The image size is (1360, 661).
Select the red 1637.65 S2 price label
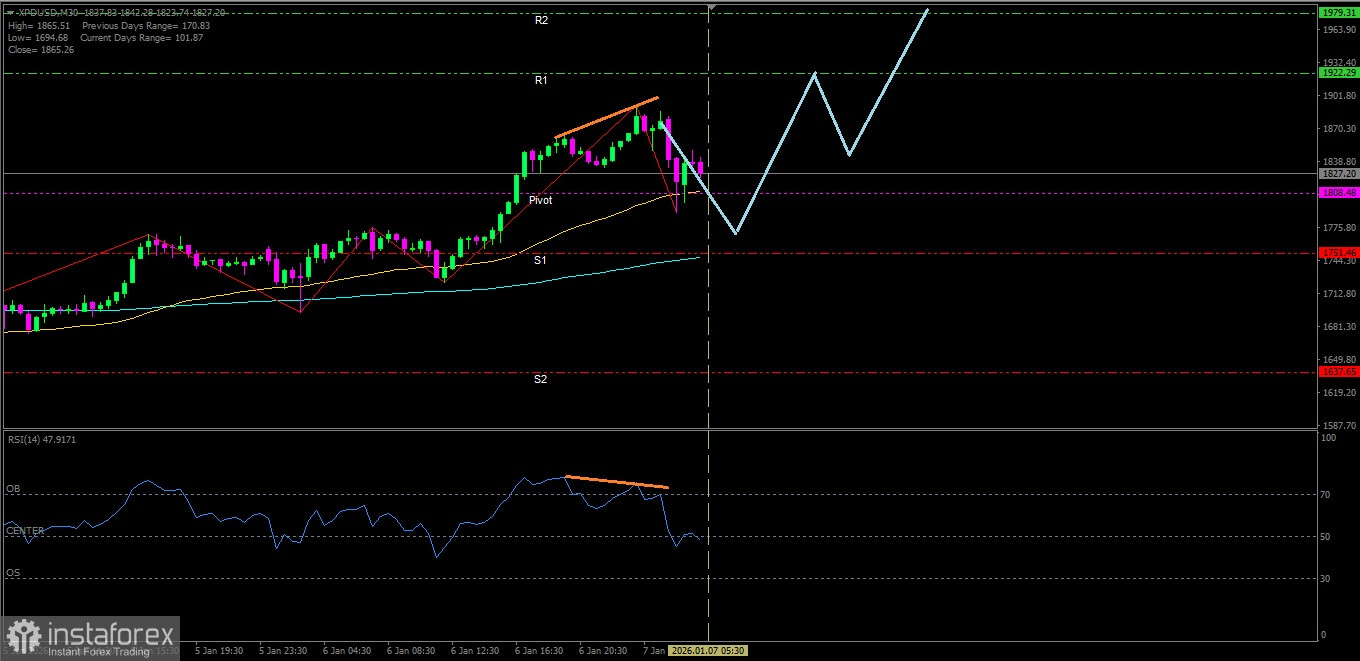1337,372
